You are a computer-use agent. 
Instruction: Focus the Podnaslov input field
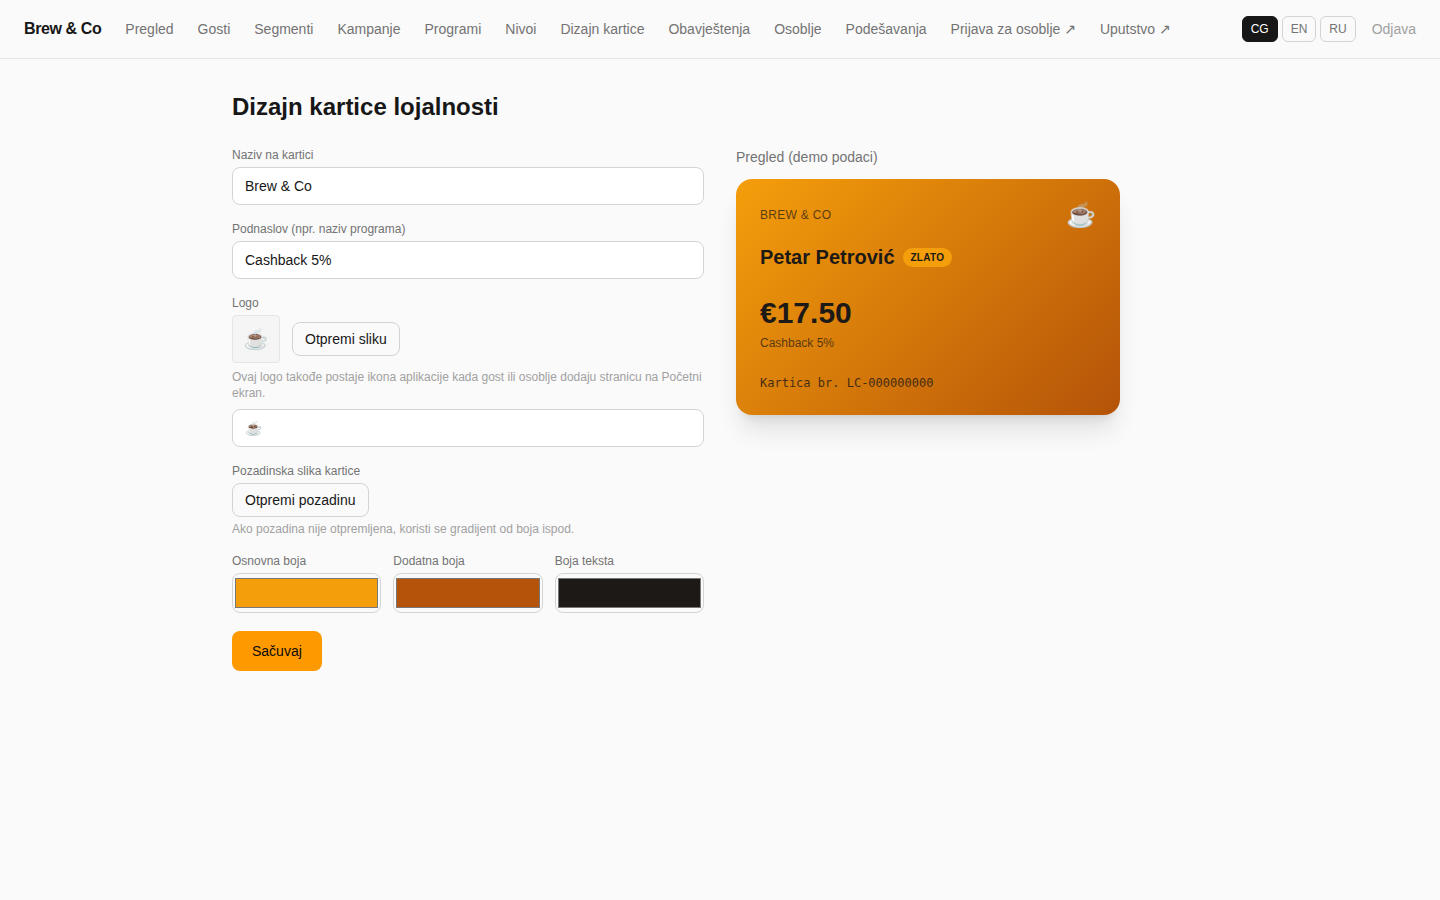[x=468, y=260]
